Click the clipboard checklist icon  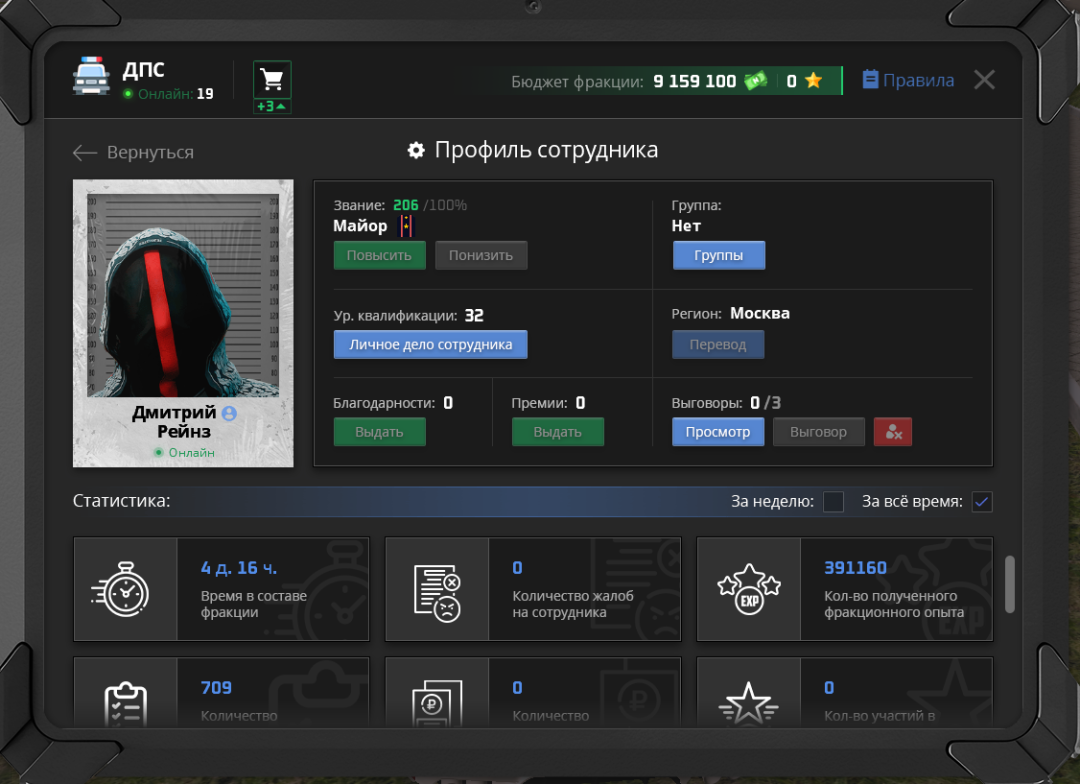click(125, 704)
